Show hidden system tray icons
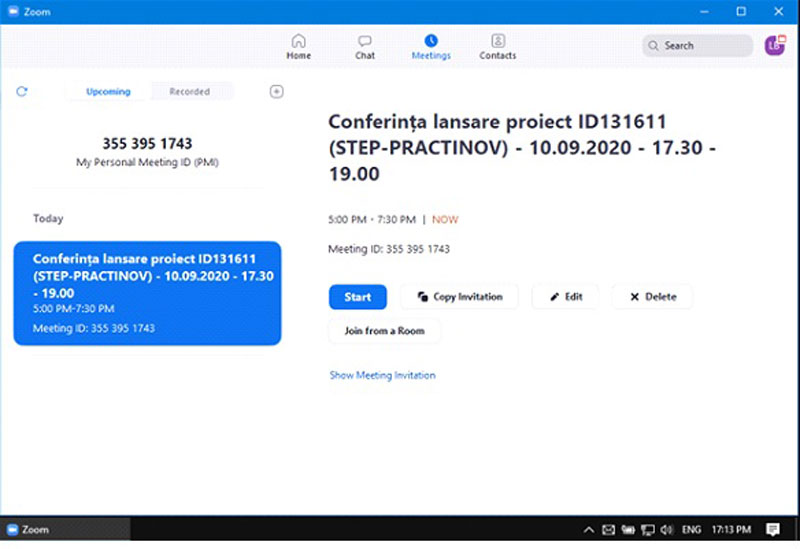 pyautogui.click(x=590, y=529)
